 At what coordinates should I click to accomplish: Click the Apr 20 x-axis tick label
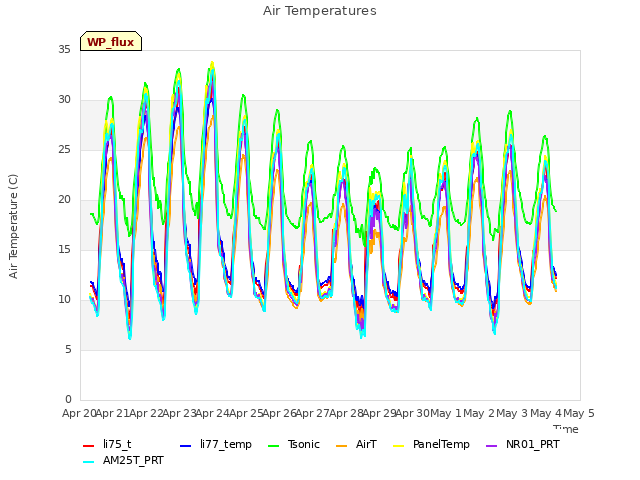[79, 413]
